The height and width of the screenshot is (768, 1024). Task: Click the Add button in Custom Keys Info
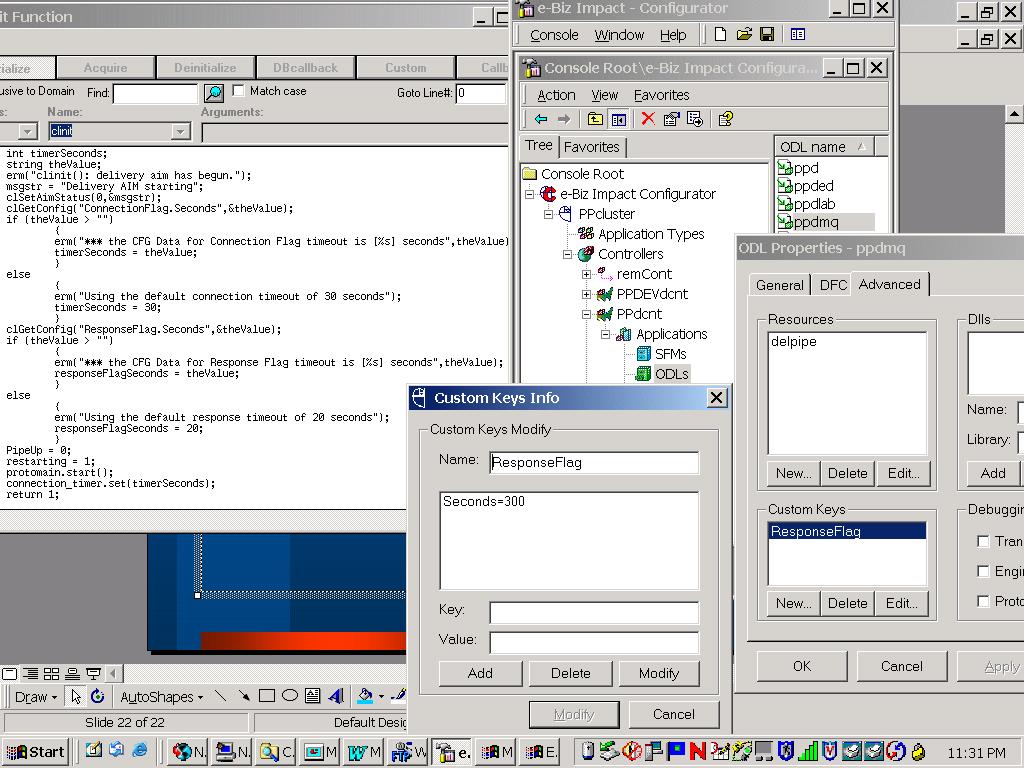tap(480, 673)
